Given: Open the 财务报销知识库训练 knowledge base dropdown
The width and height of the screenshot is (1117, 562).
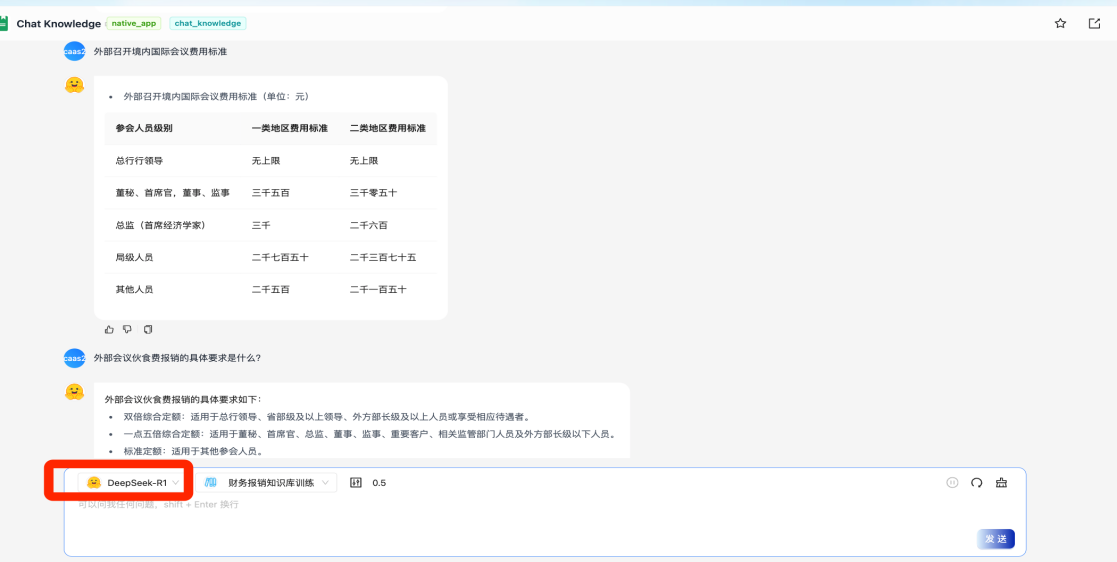Looking at the screenshot, I should pos(266,482).
